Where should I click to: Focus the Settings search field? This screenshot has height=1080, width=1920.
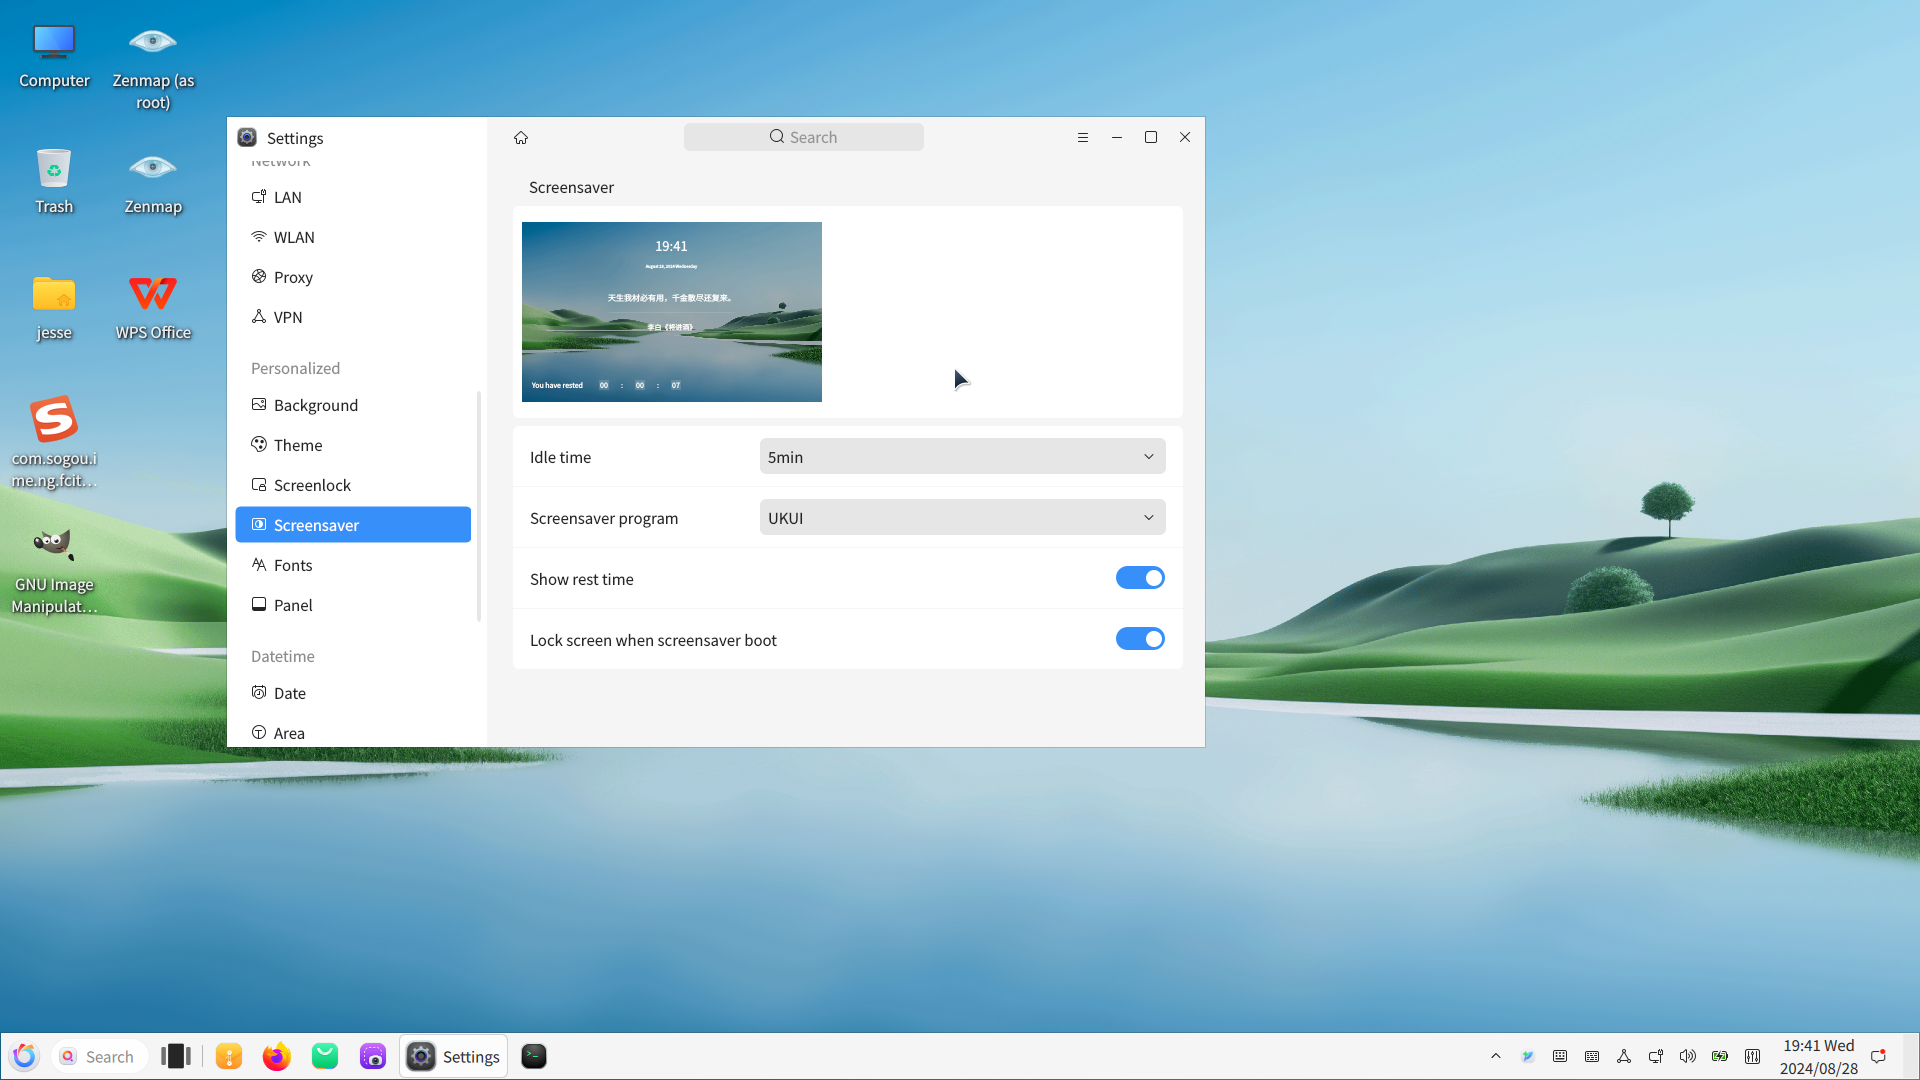(804, 138)
